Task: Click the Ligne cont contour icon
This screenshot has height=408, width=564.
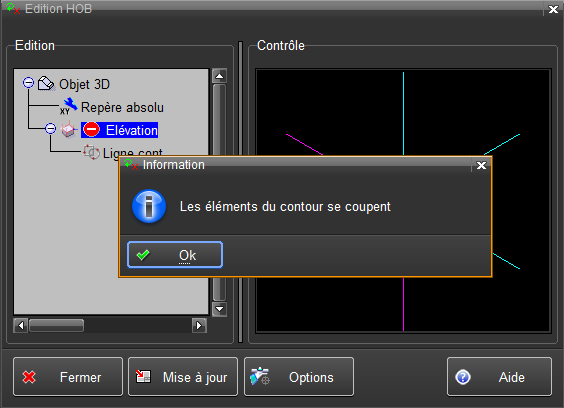Action: click(91, 152)
